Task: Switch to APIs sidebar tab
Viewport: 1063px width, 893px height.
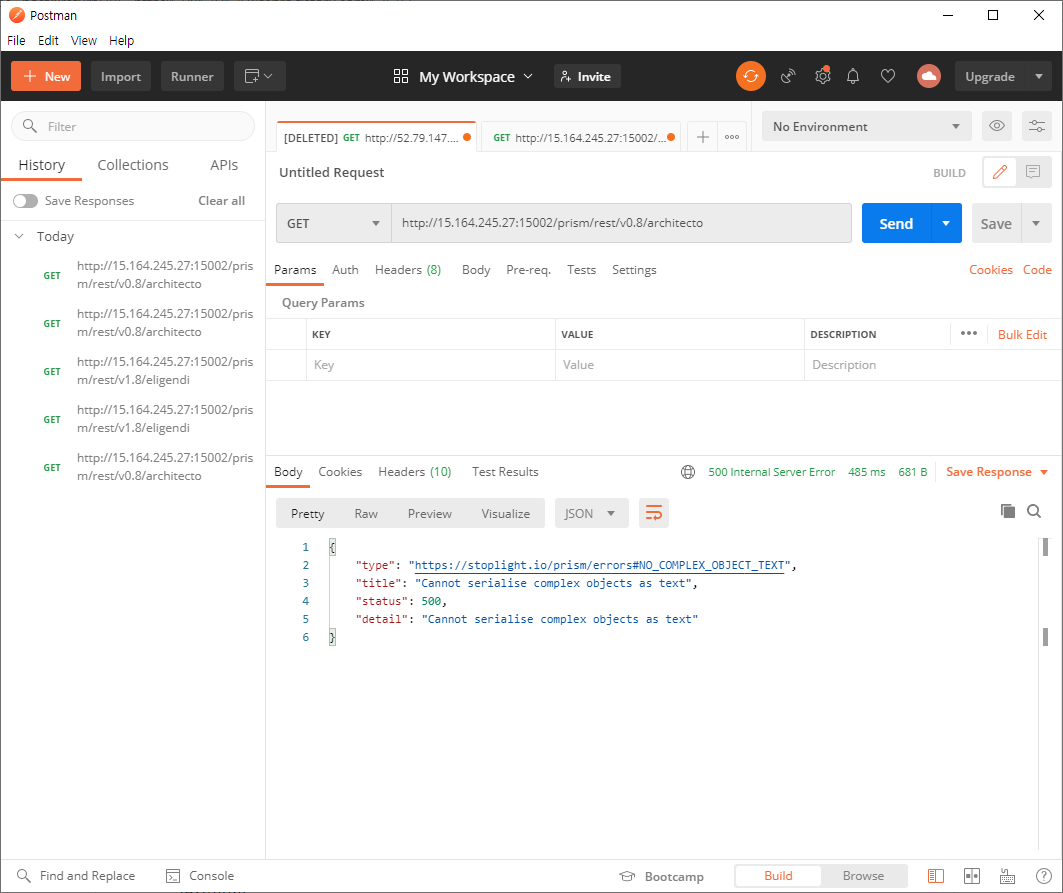Action: [x=224, y=165]
